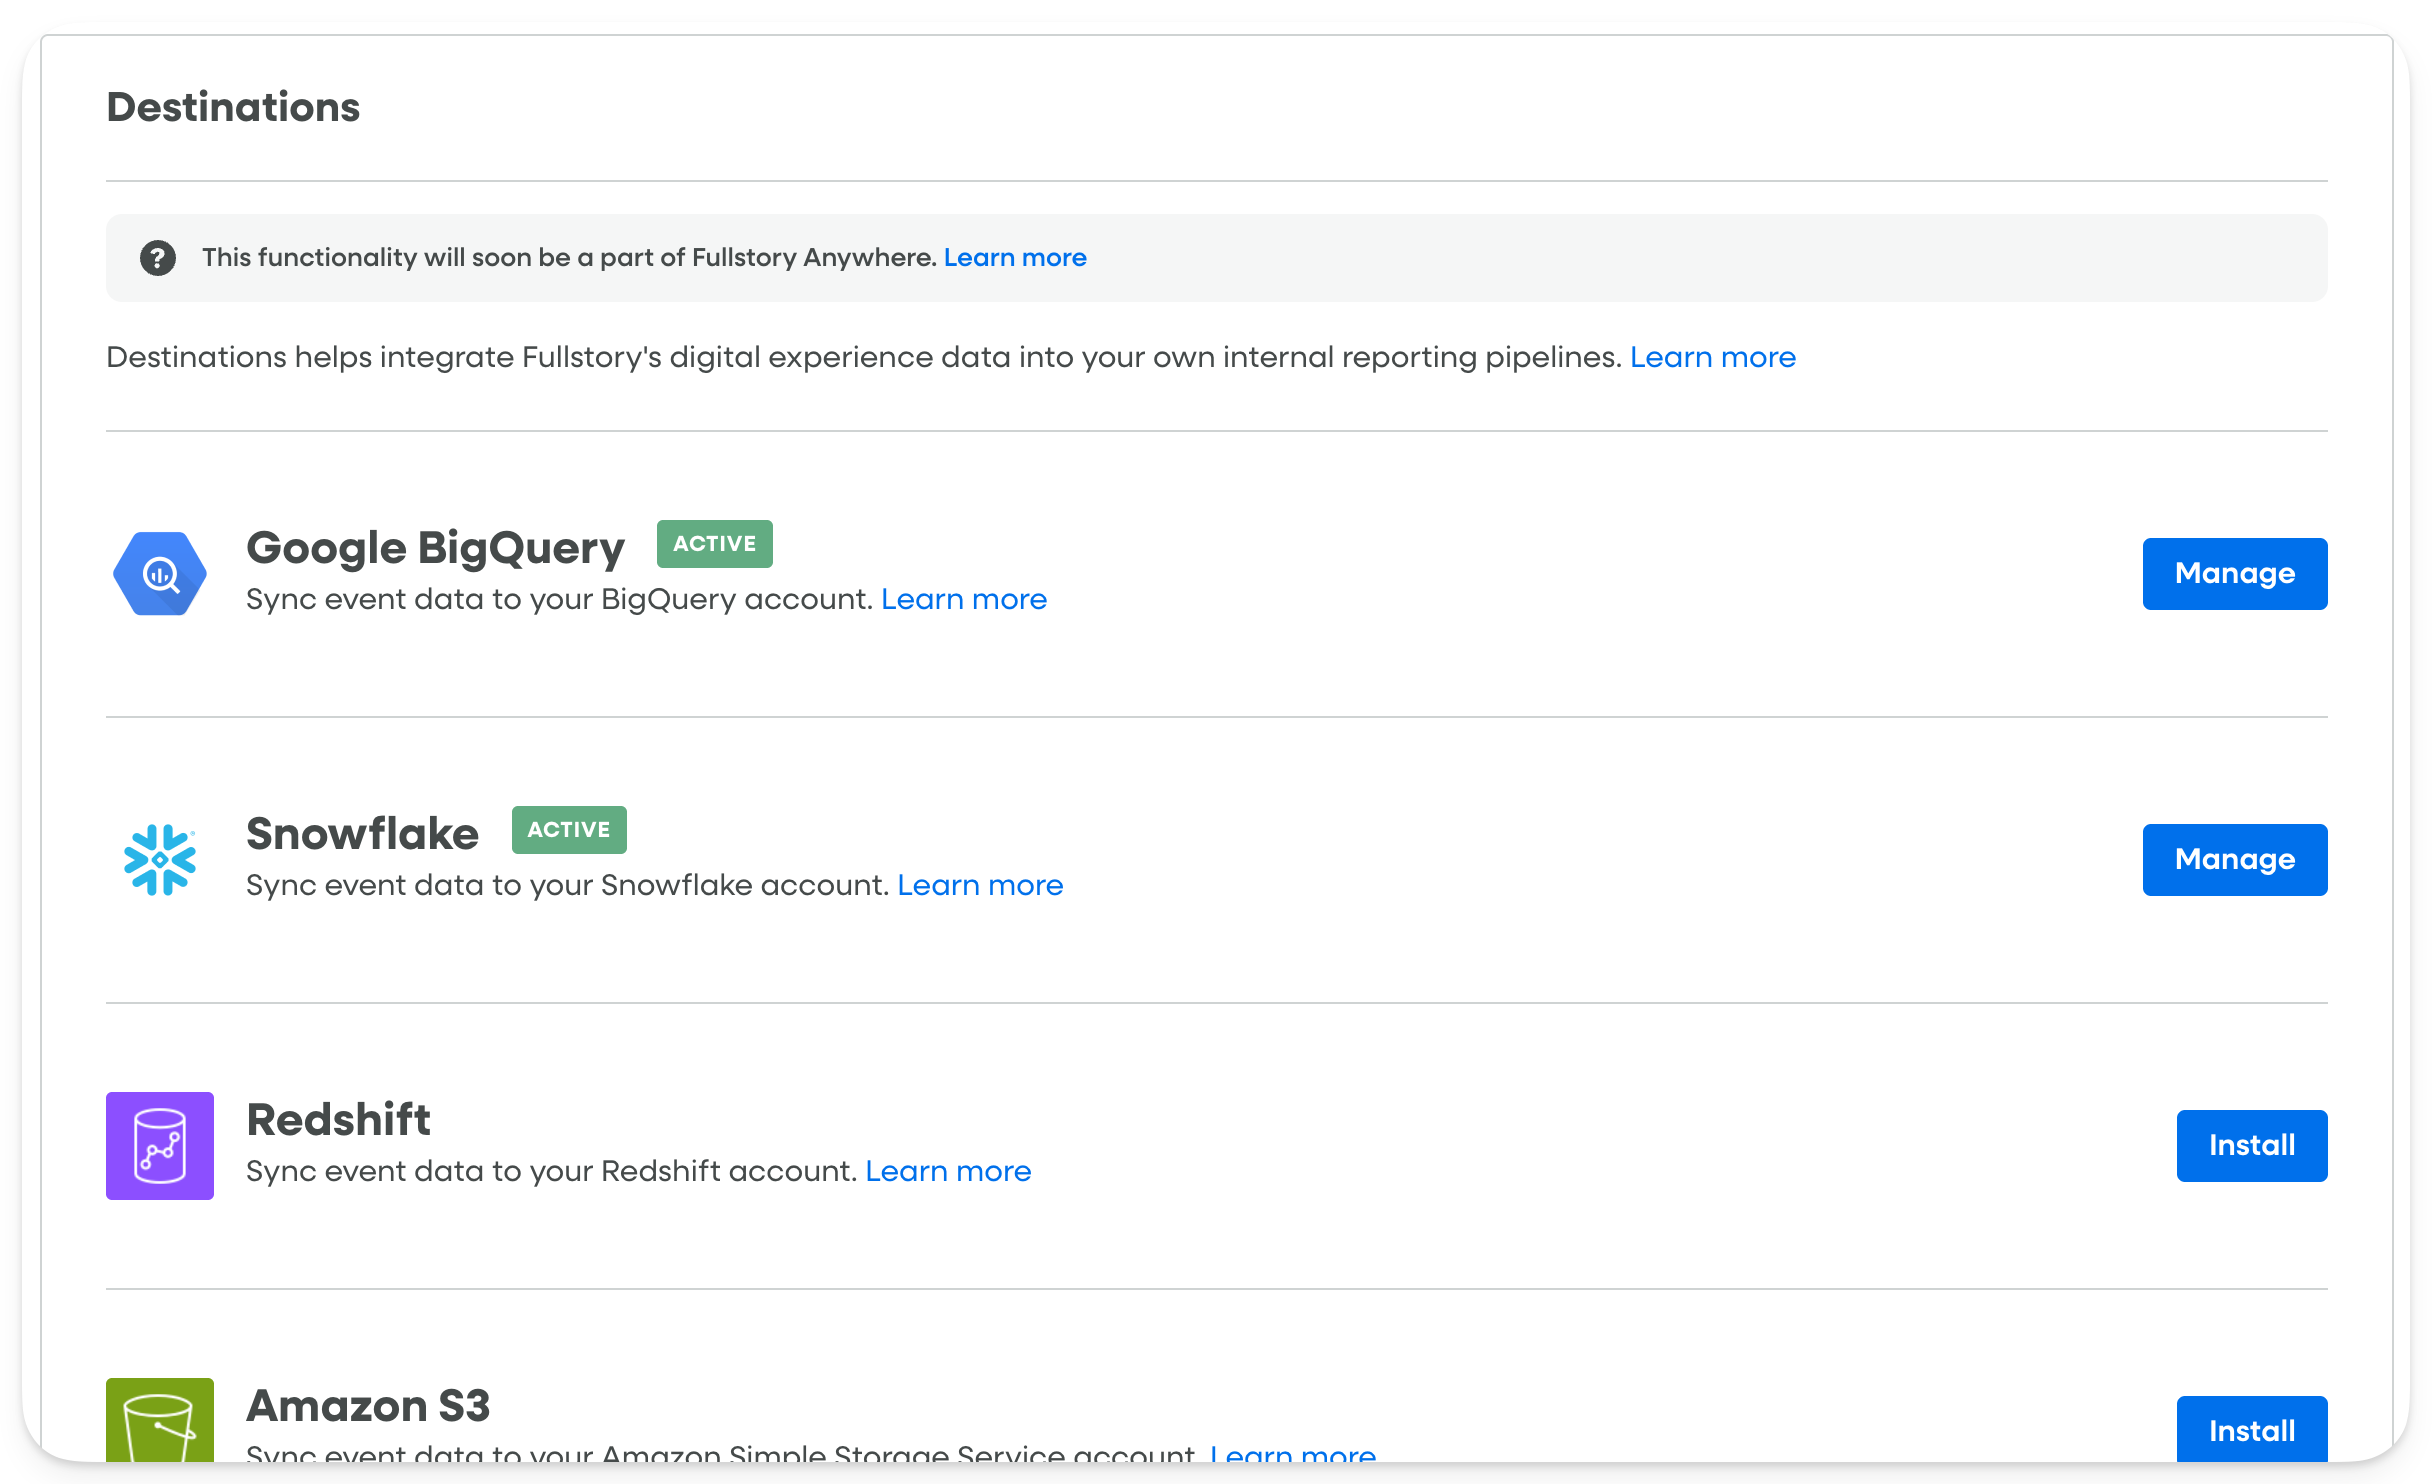This screenshot has width=2432, height=1484.
Task: Click the Destinations page heading
Action: 233,107
